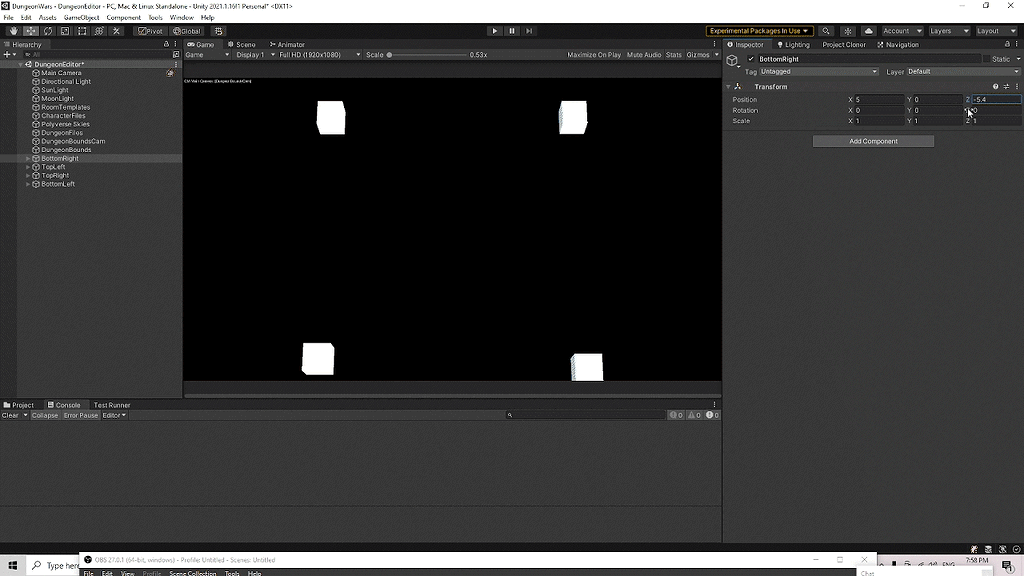1024x576 pixels.
Task: Click the Unity cloud services icon
Action: [868, 30]
